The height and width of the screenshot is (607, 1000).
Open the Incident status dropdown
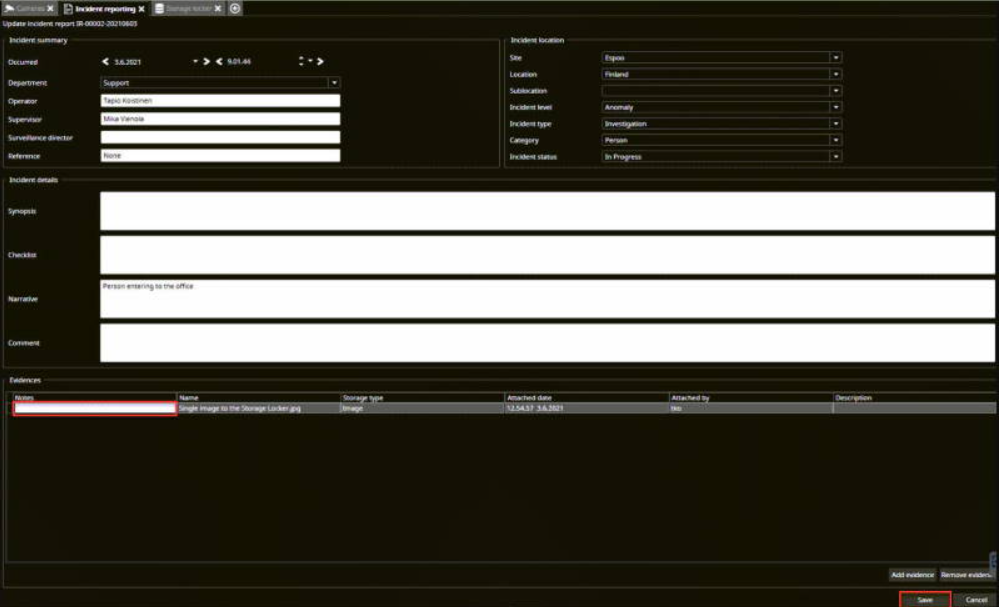pos(835,157)
